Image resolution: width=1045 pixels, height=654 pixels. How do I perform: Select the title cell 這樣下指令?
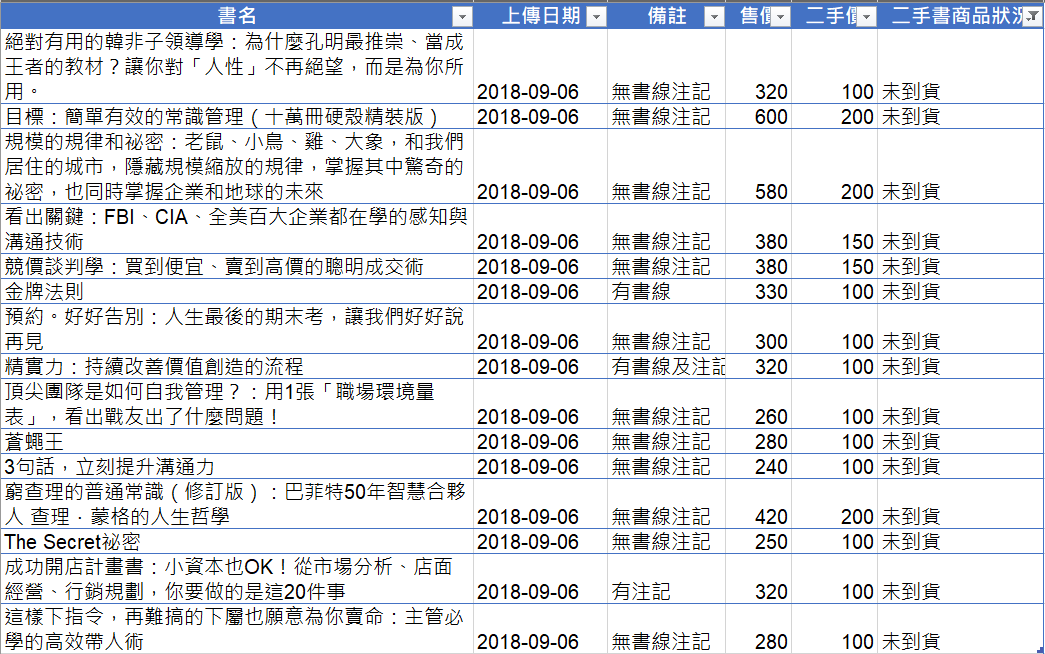pos(237,629)
